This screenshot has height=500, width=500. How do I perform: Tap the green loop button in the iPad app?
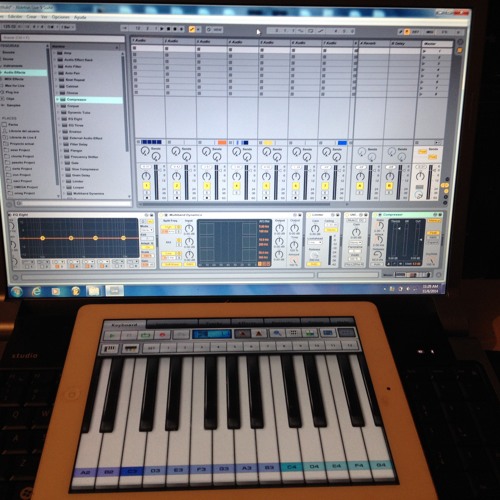tap(146, 335)
